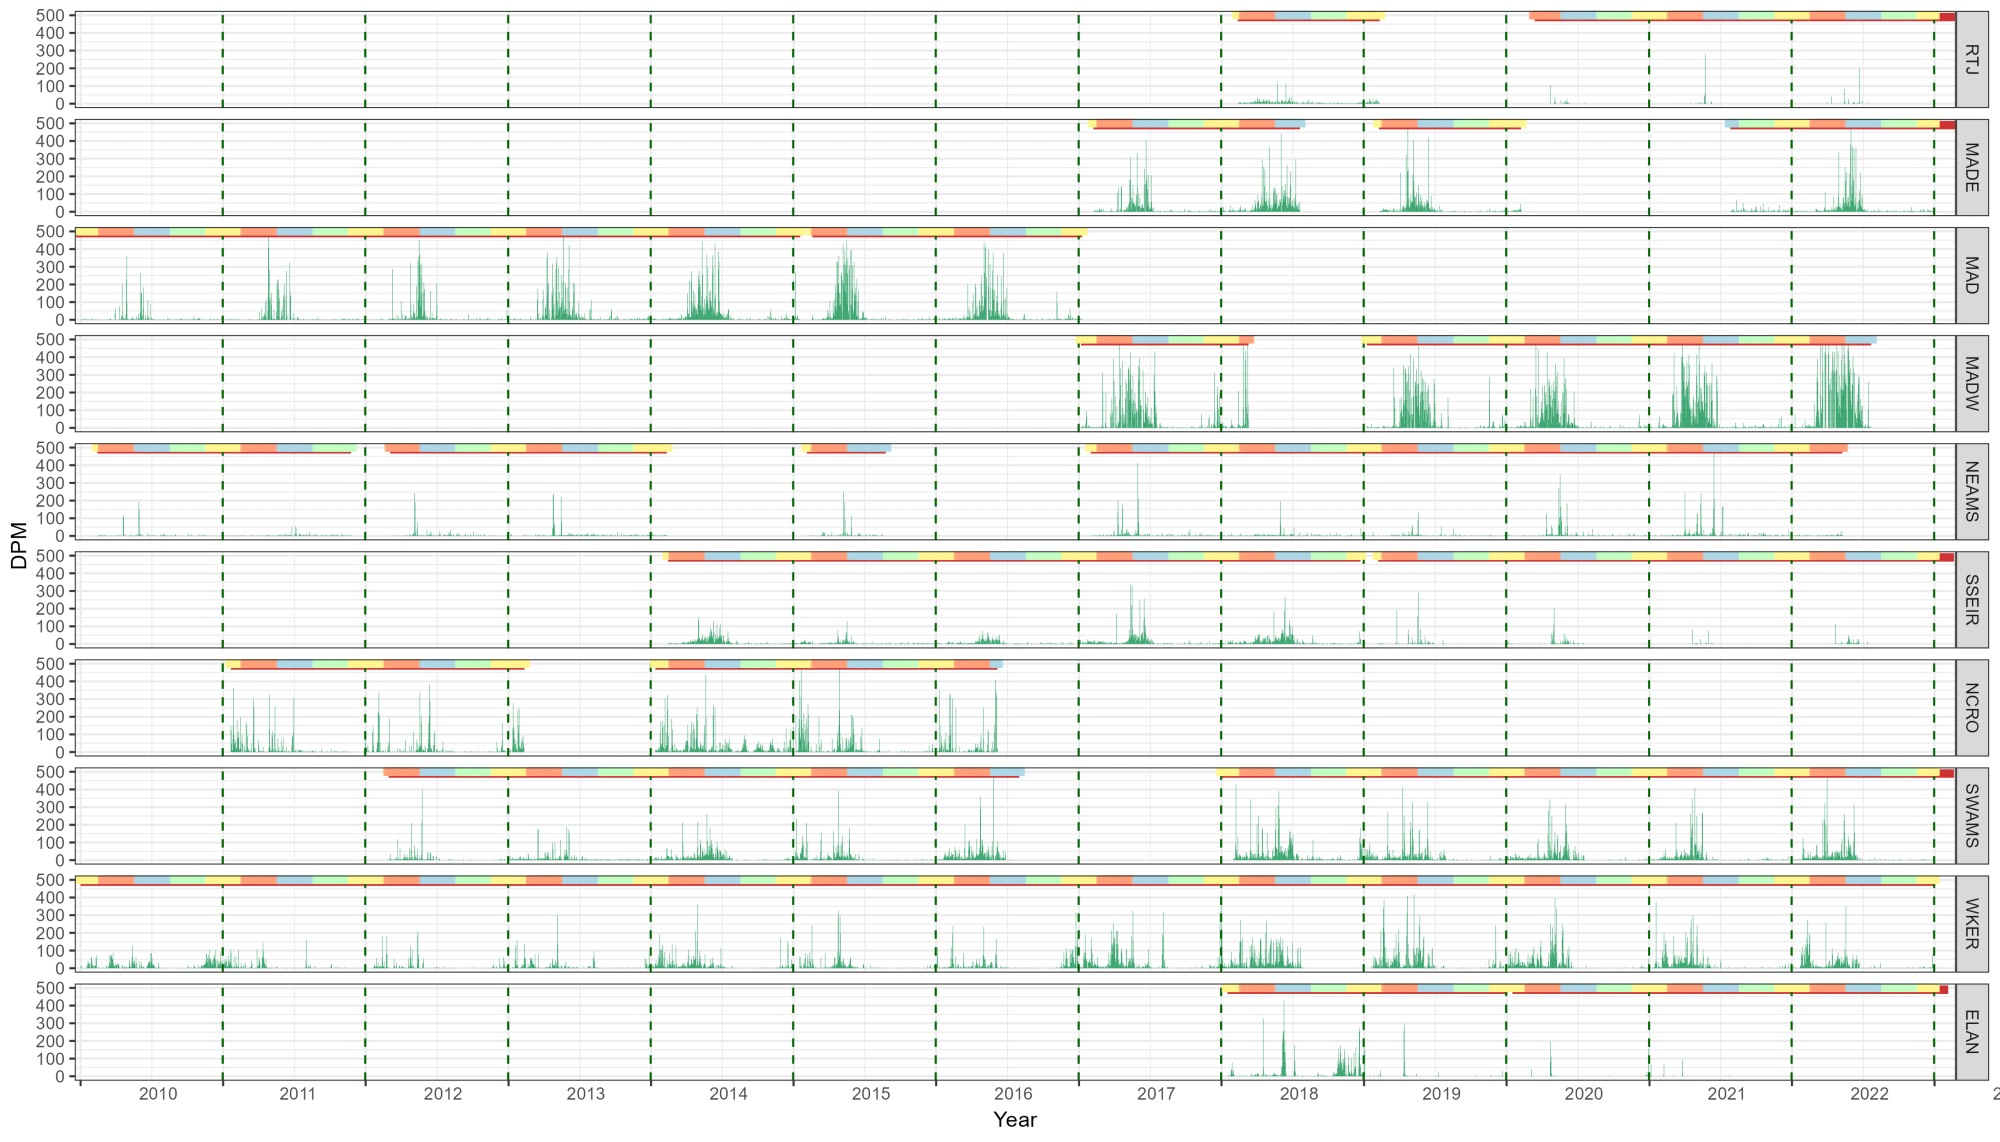Click the 2010 x-axis year label
Viewport: 2000px width, 1142px height.
click(158, 1094)
